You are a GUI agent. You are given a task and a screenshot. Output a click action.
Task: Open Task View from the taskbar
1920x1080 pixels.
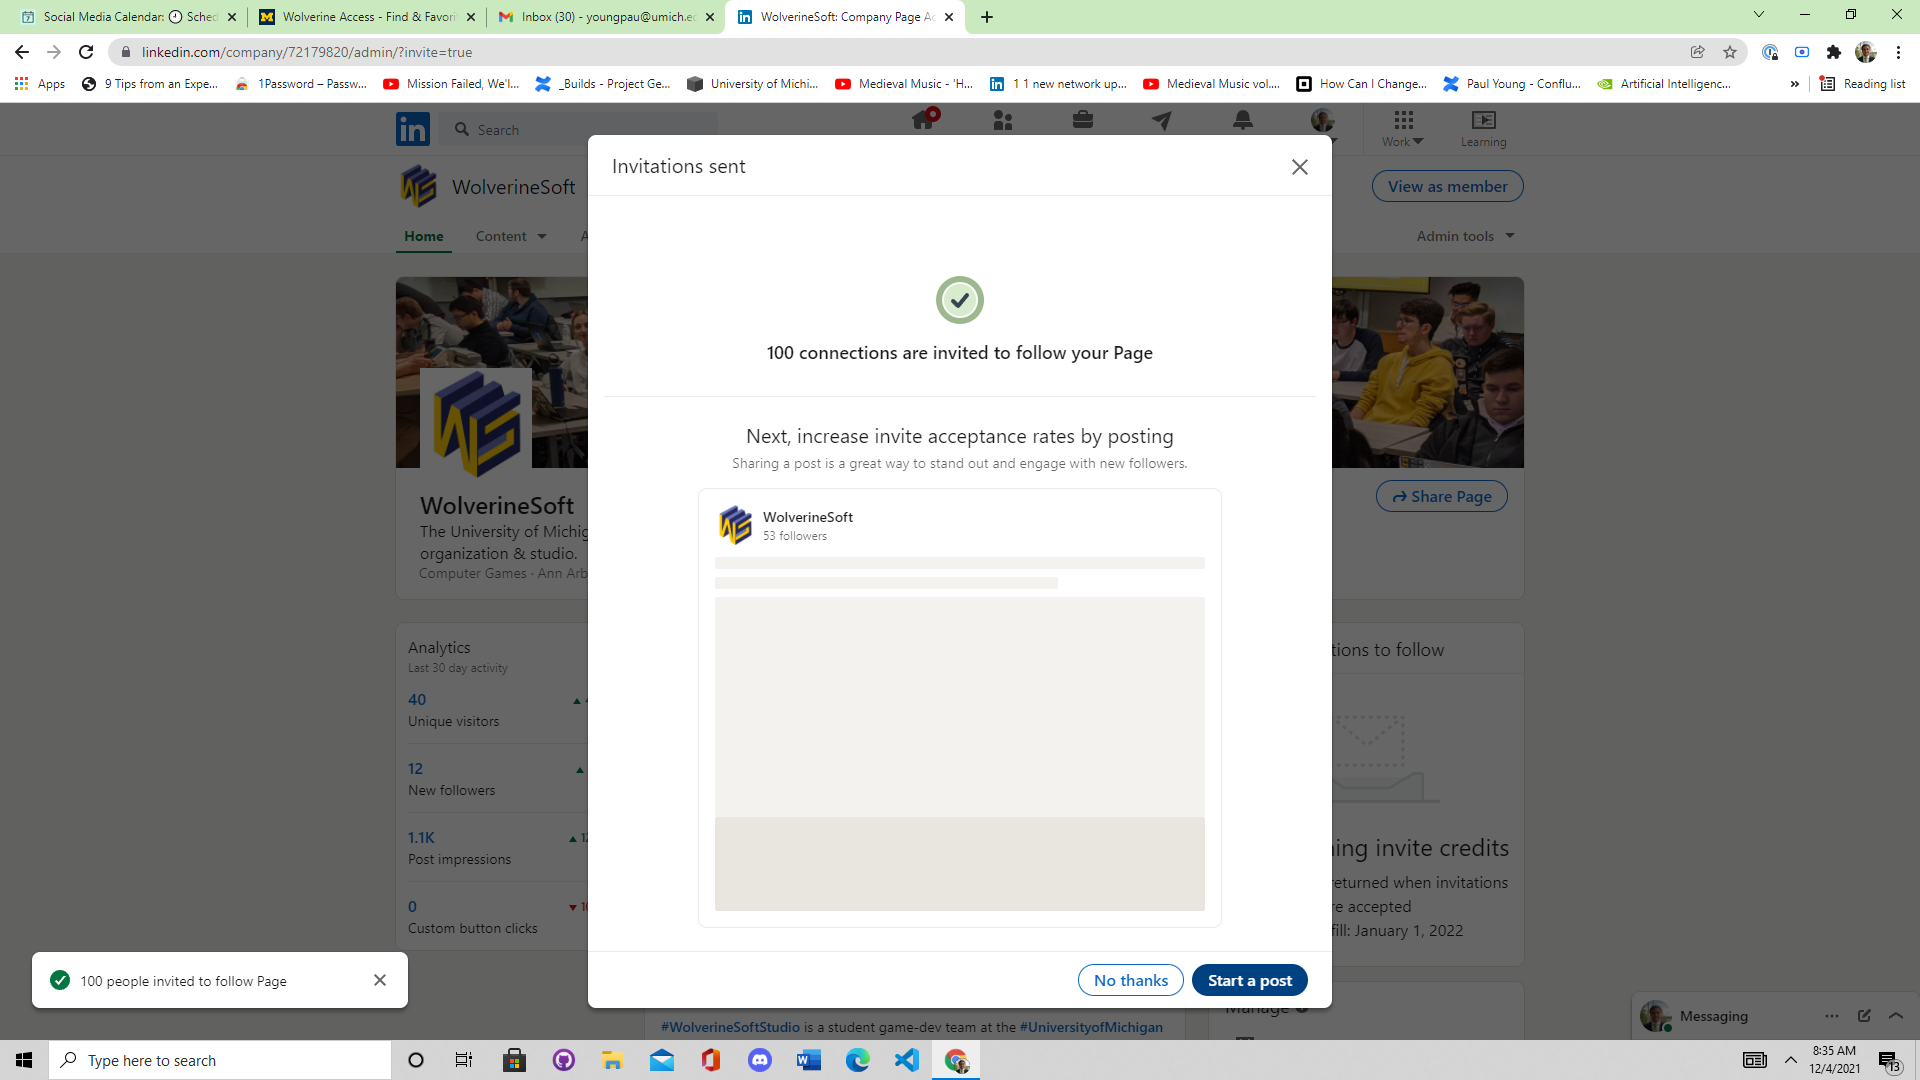click(x=464, y=1060)
